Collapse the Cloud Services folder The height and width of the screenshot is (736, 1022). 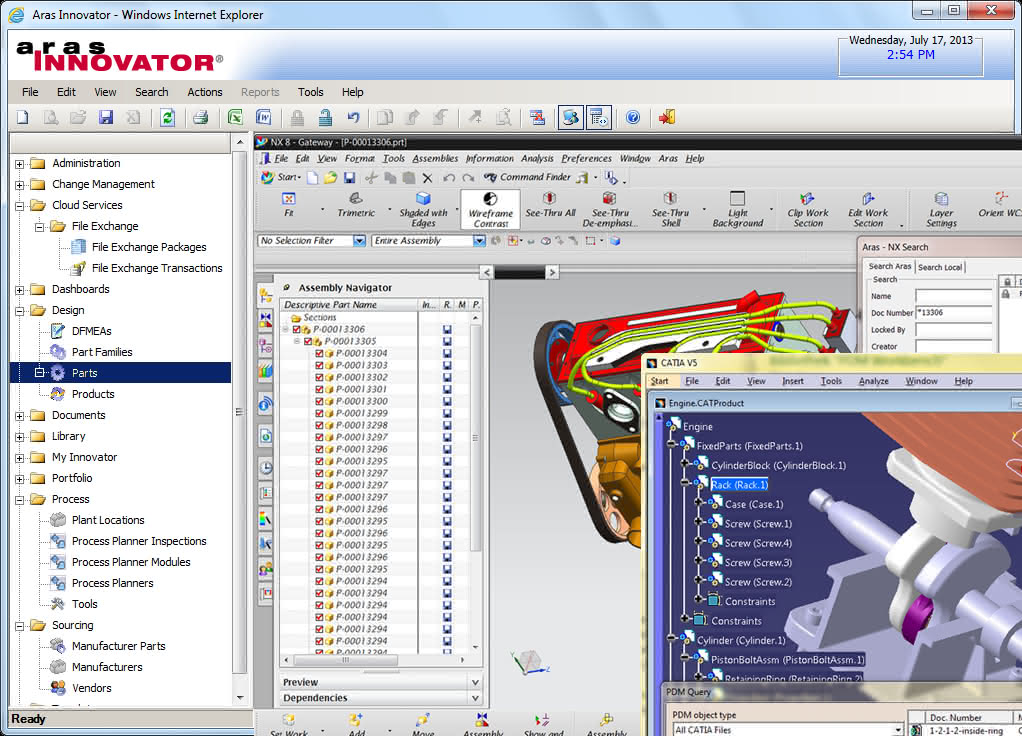20,205
